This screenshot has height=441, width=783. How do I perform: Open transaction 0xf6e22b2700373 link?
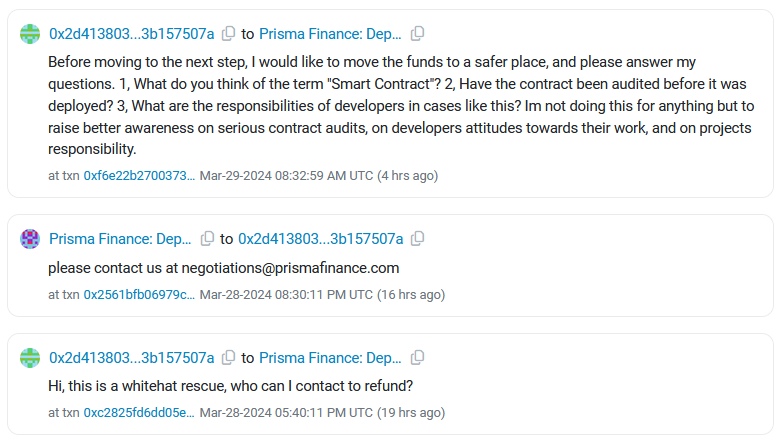(x=139, y=176)
